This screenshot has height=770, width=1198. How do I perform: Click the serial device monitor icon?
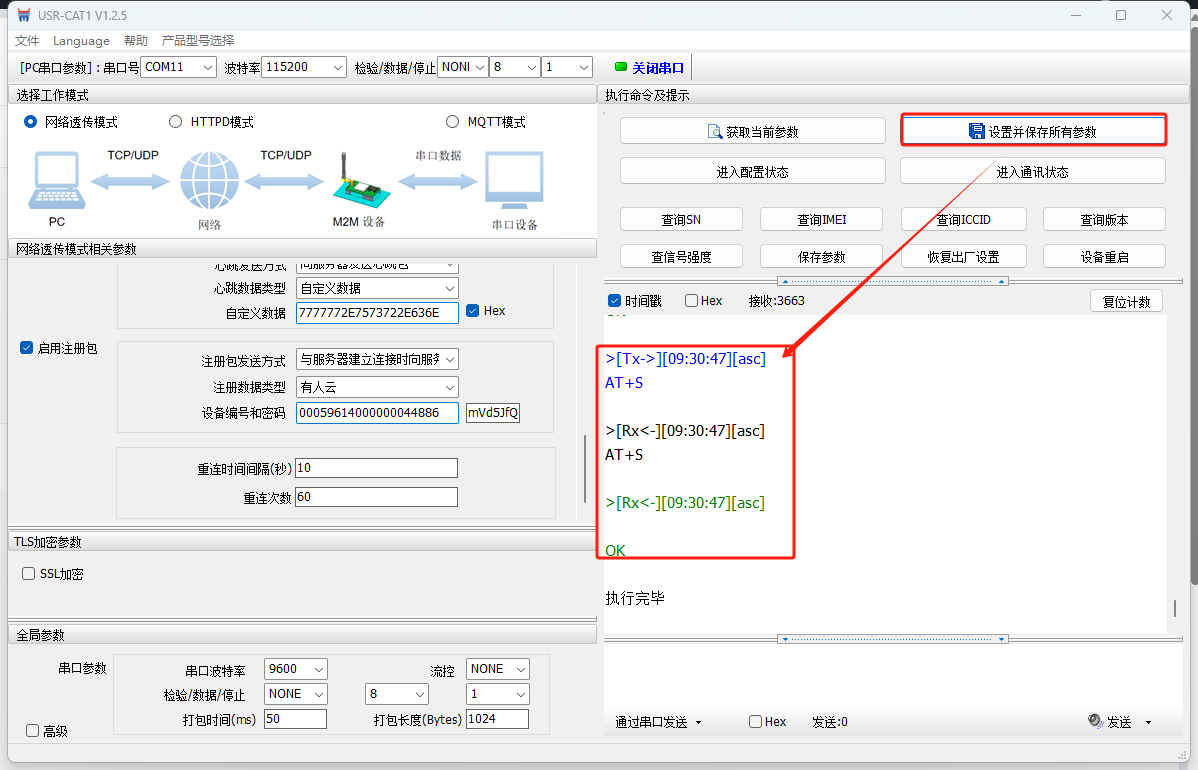coord(514,181)
